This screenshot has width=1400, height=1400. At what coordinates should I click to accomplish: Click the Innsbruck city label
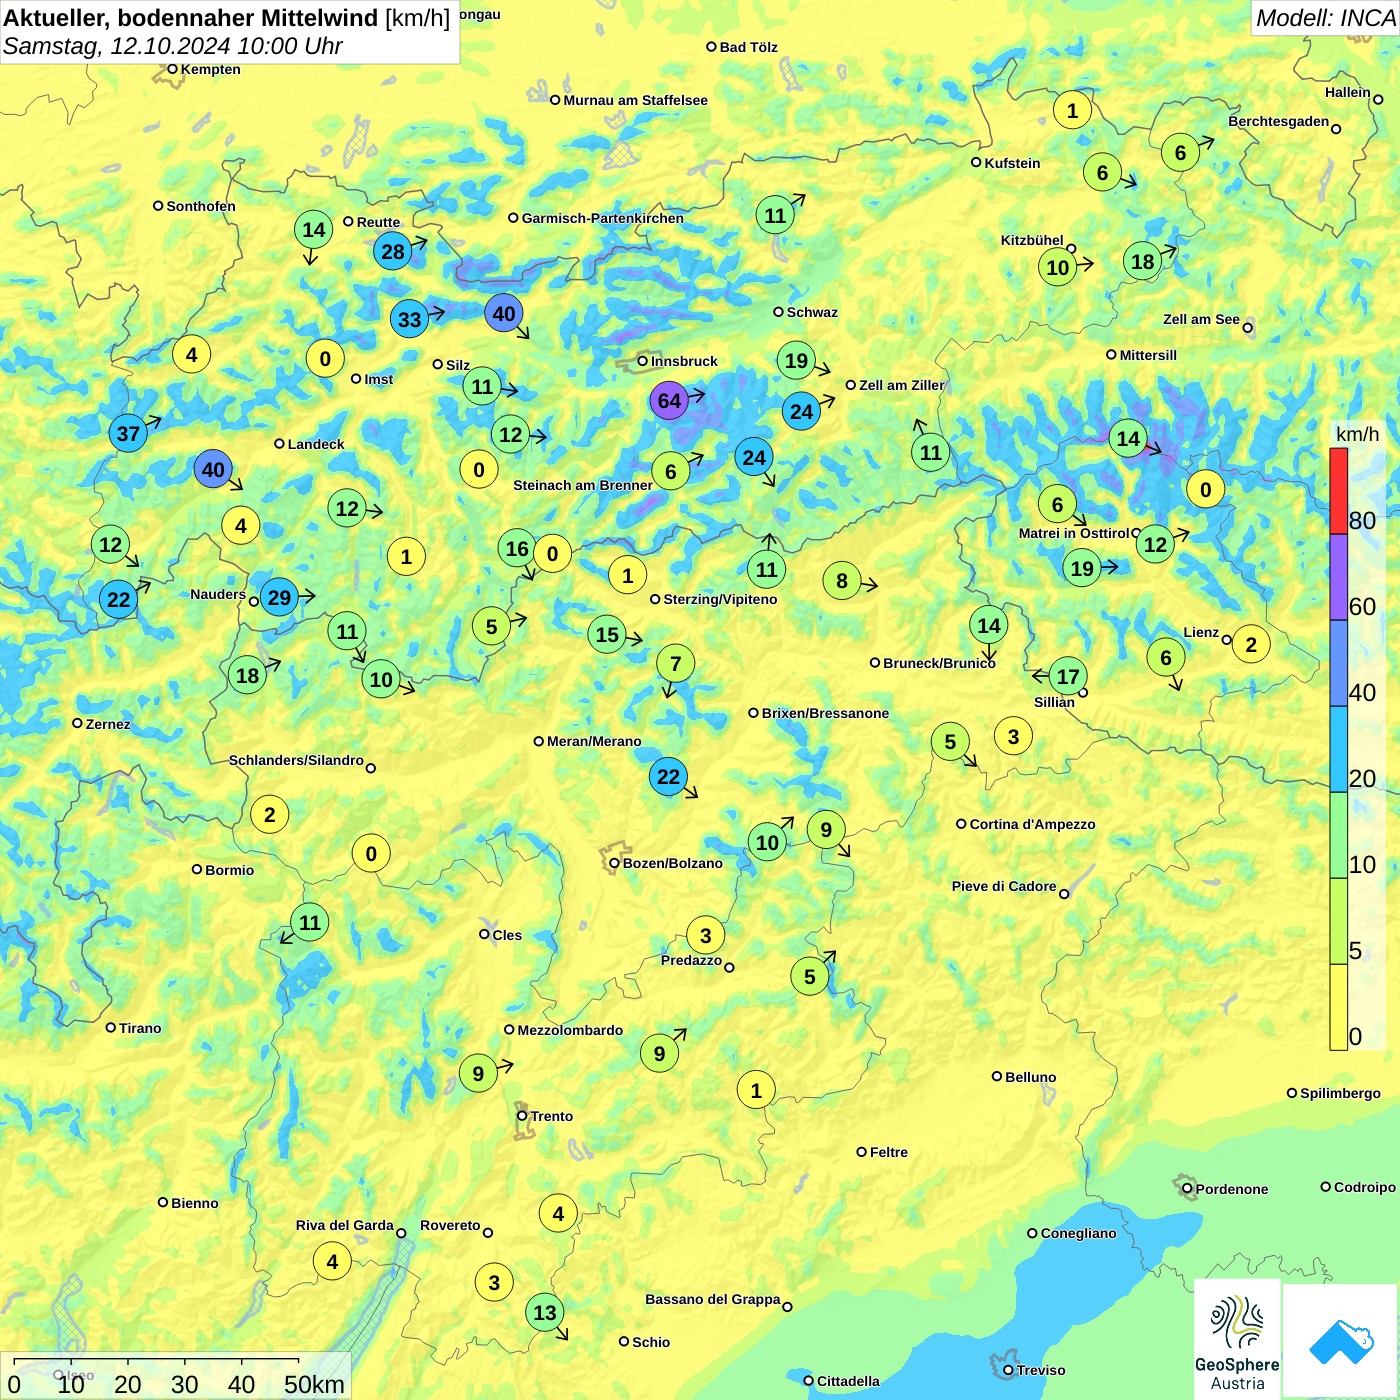pyautogui.click(x=684, y=361)
